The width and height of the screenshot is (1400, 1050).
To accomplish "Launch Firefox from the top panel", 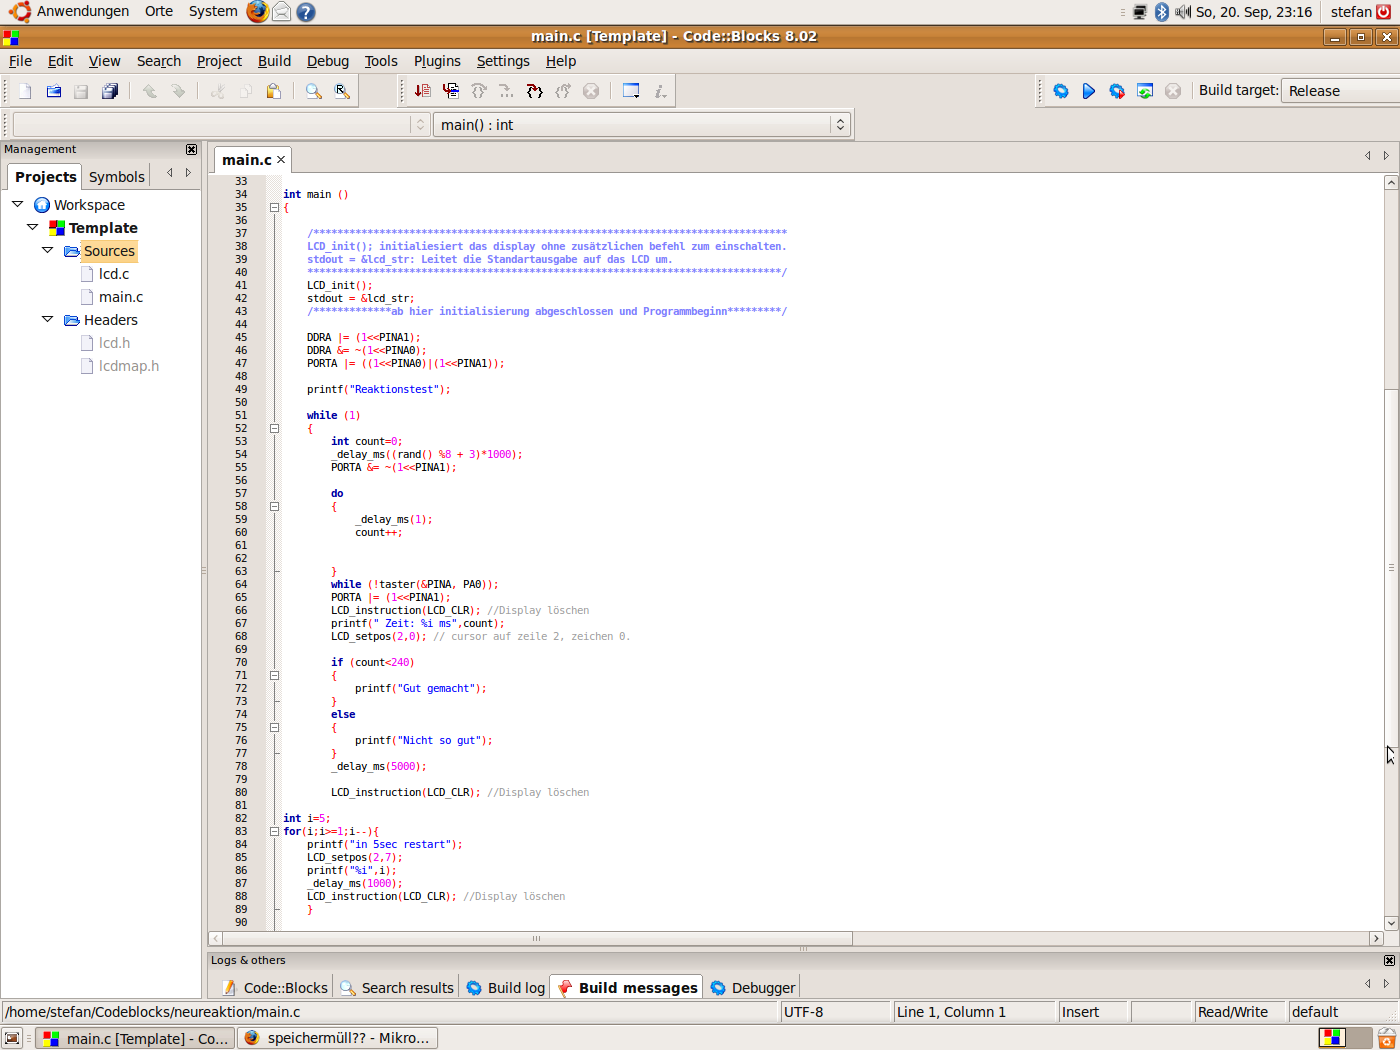I will (258, 12).
